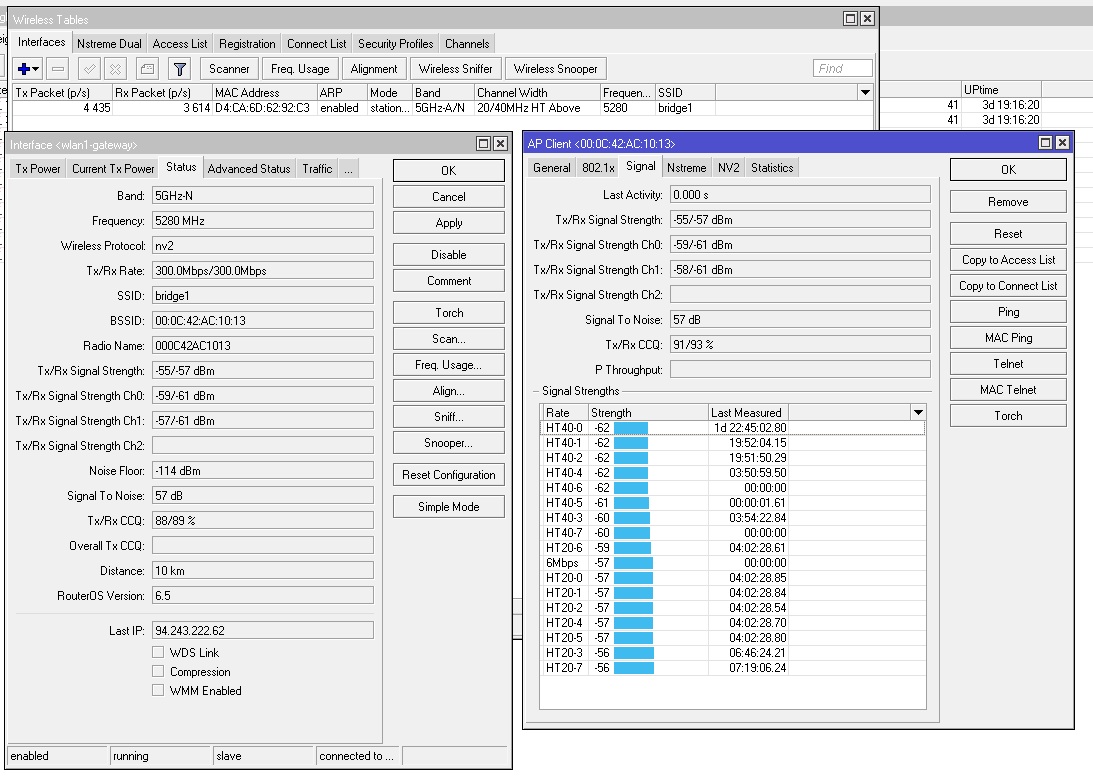Enable the WDS Link checkbox
Image resolution: width=1093 pixels, height=776 pixels.
158,653
